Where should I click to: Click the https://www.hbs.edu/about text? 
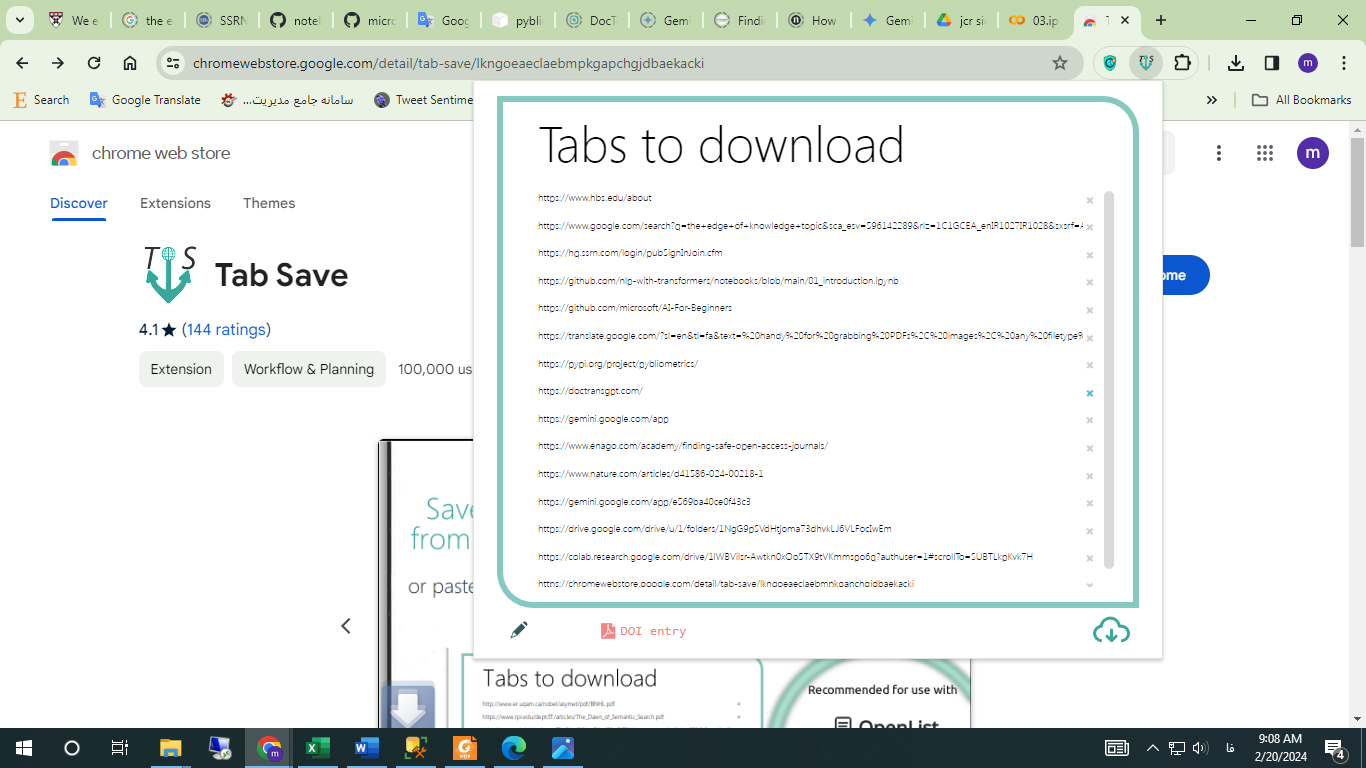click(594, 198)
